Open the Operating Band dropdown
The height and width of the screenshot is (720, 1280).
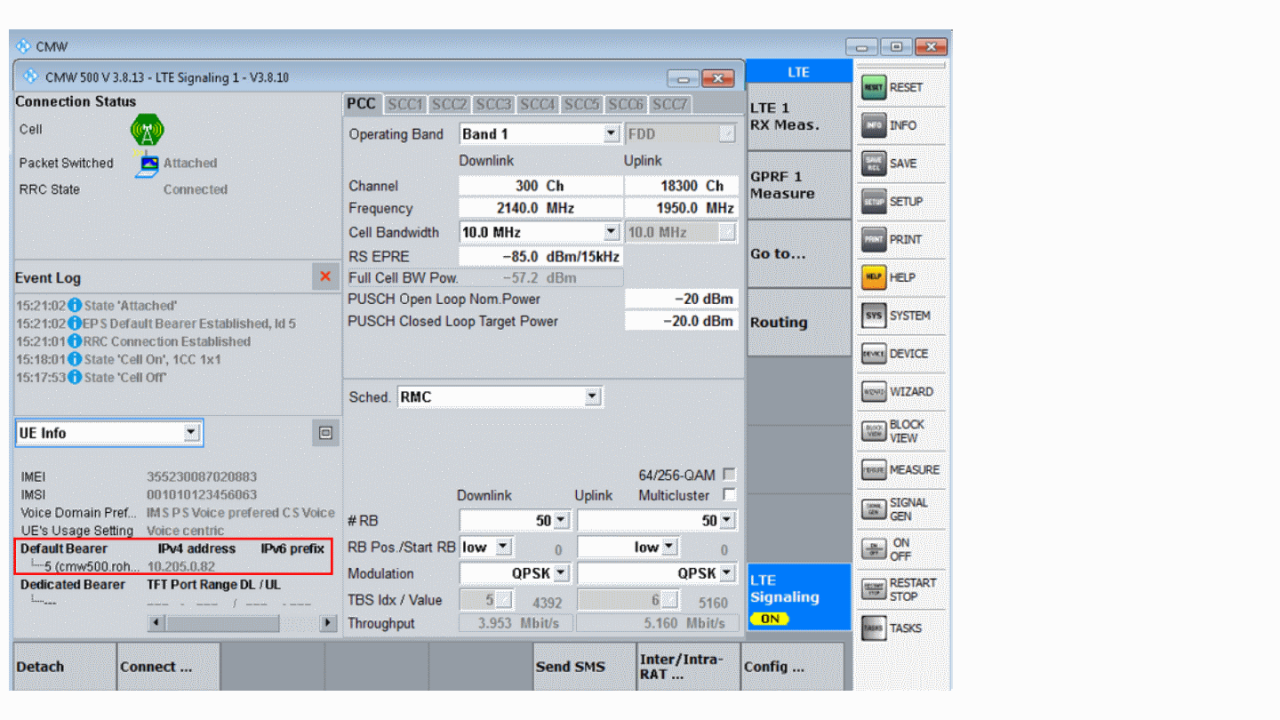click(611, 134)
